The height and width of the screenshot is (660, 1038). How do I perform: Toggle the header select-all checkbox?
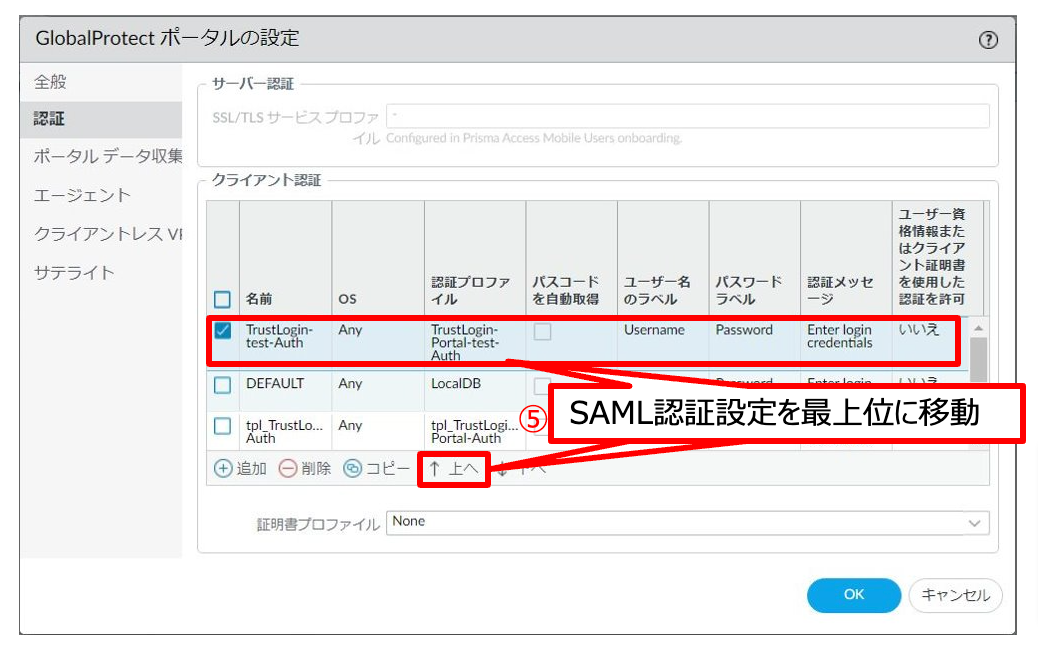pyautogui.click(x=222, y=299)
